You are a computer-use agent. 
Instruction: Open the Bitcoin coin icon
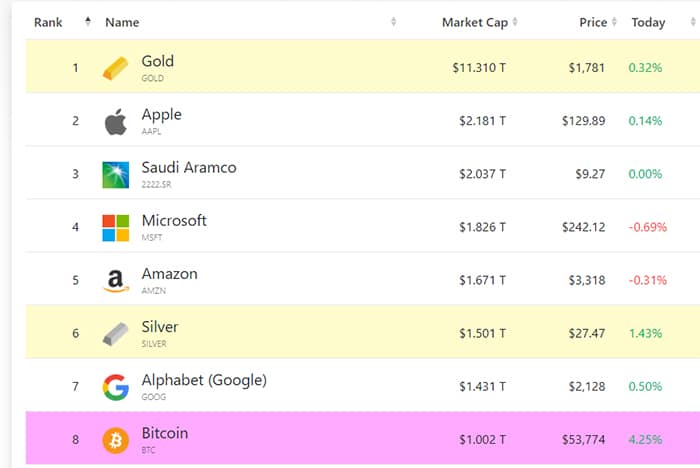pyautogui.click(x=116, y=440)
